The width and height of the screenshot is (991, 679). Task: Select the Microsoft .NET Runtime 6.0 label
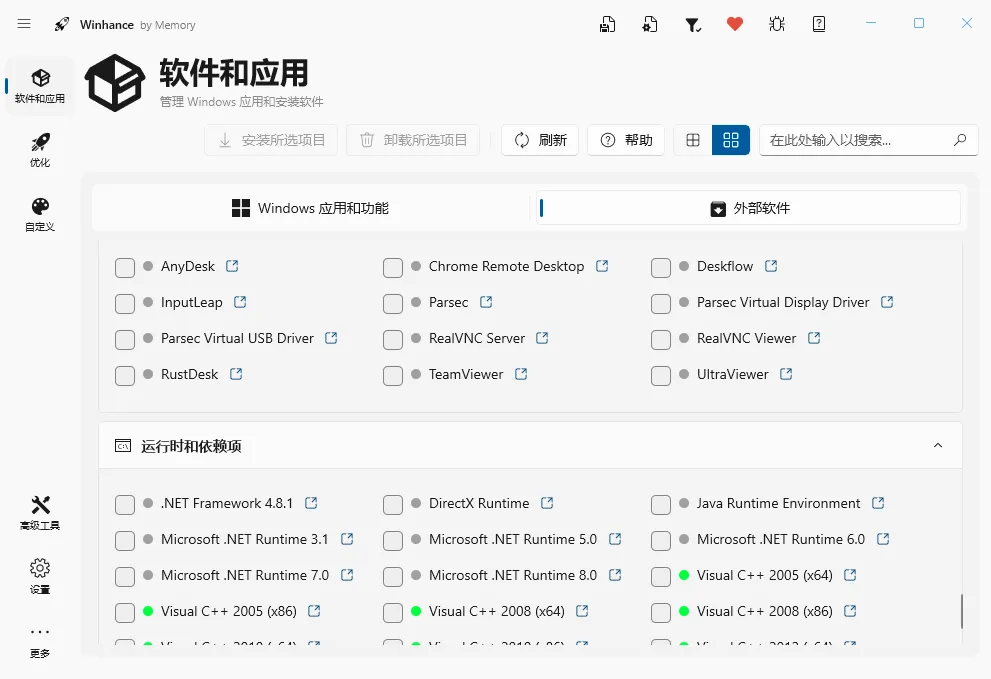(781, 539)
